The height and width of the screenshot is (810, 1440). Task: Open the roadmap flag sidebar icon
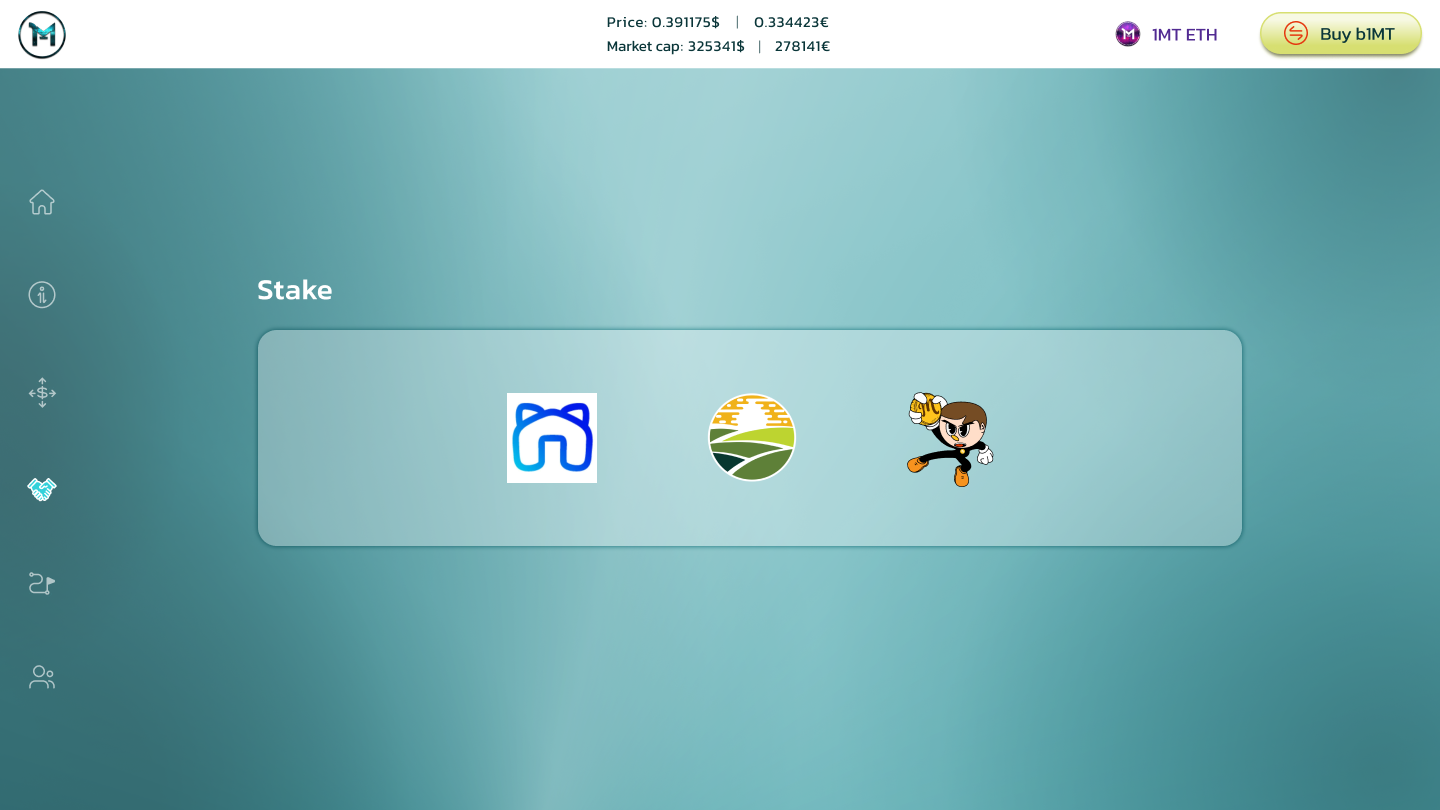click(42, 583)
